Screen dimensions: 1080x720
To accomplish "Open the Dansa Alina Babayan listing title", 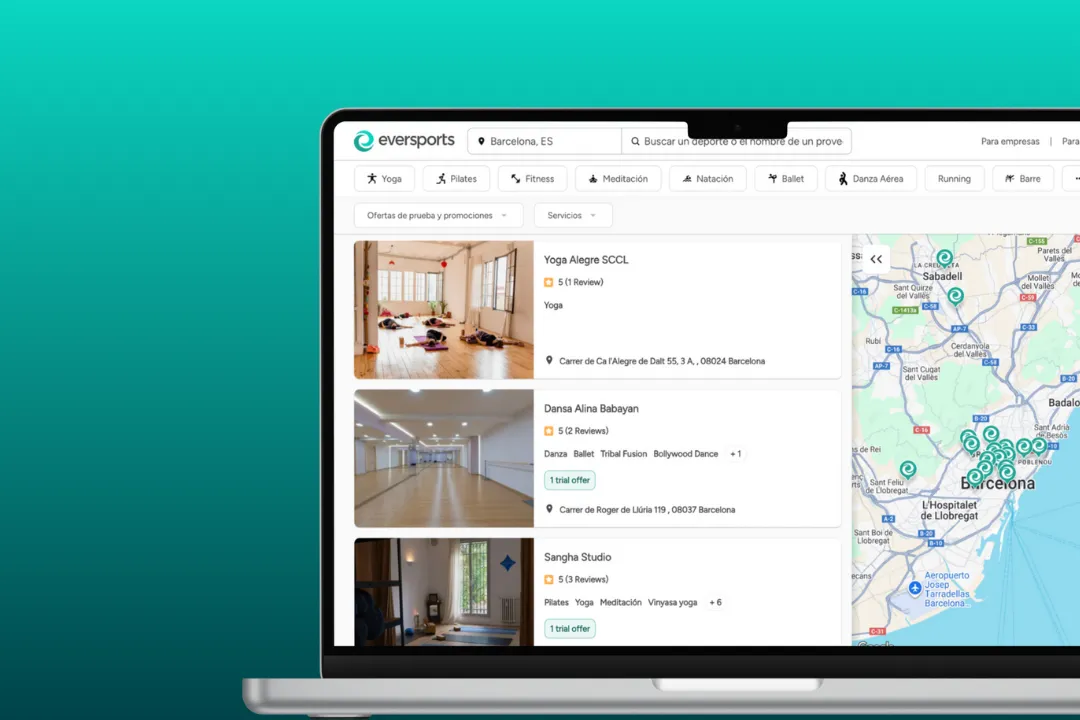I will point(591,409).
